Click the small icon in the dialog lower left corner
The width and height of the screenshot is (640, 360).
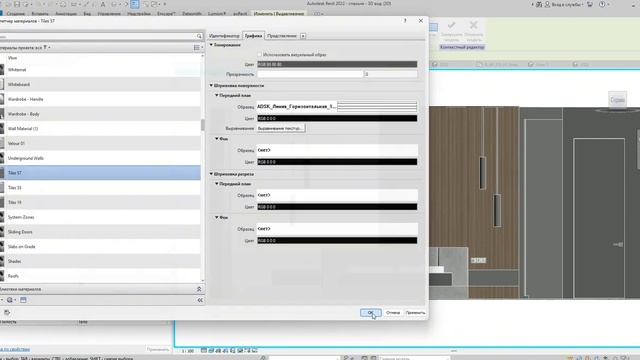click(7, 313)
